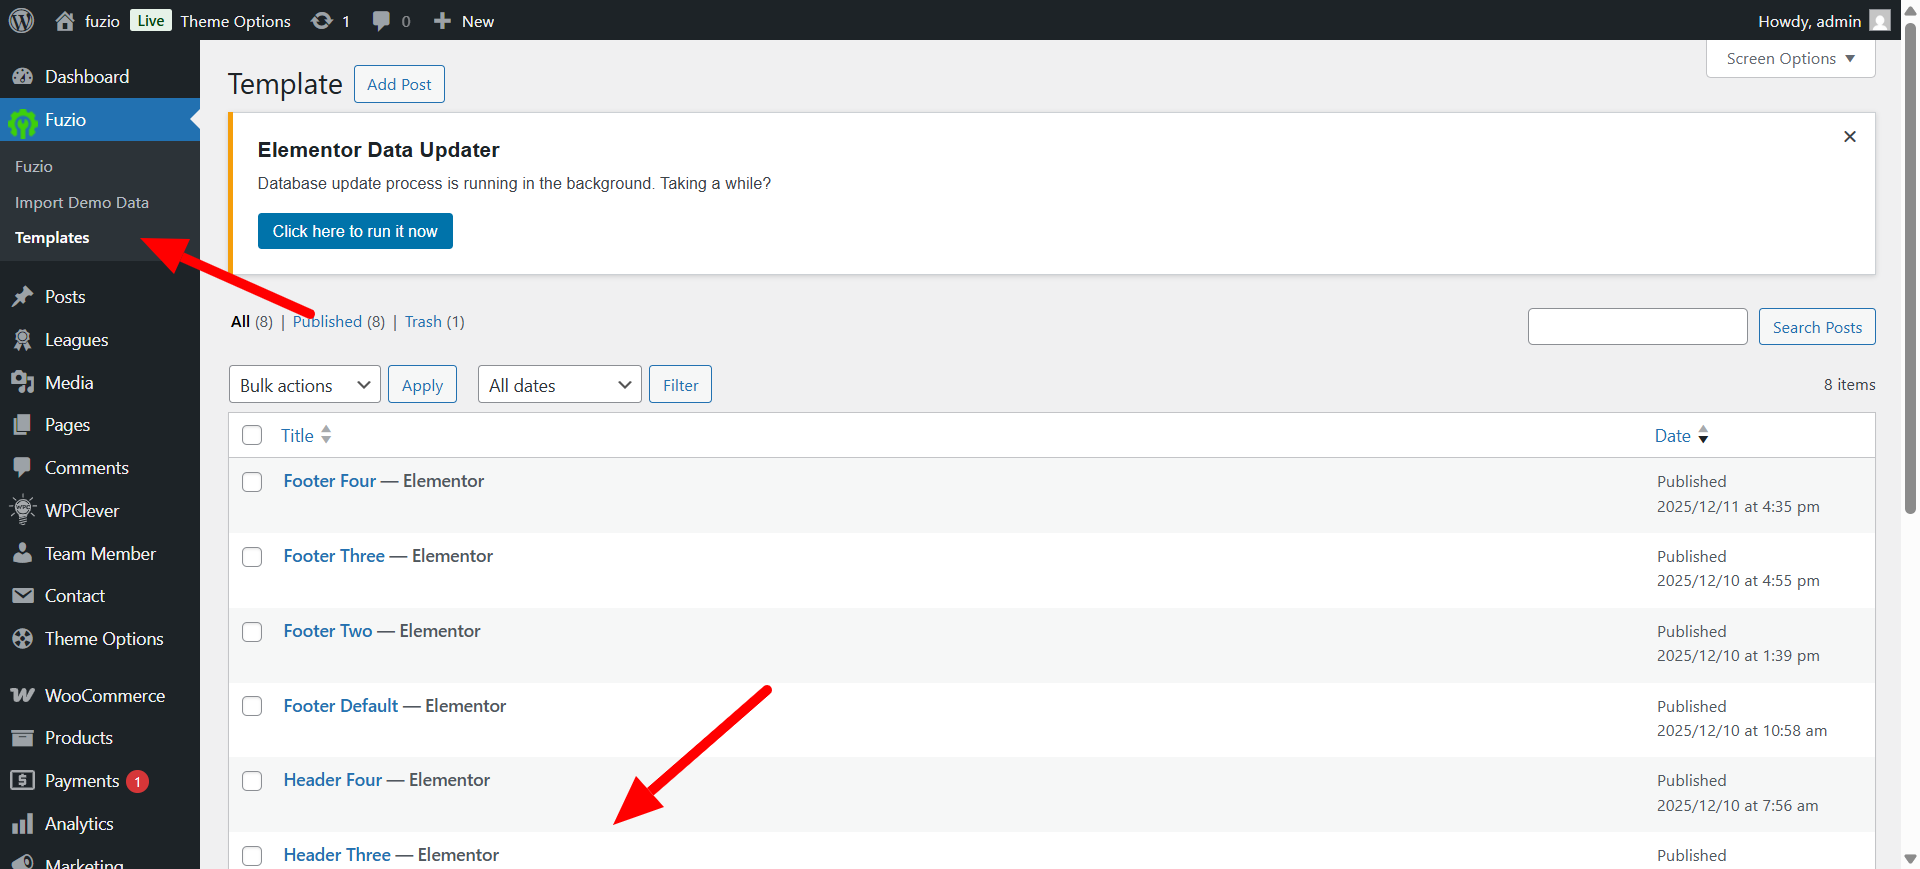Click the Add Post button
The width and height of the screenshot is (1920, 869).
pos(399,85)
